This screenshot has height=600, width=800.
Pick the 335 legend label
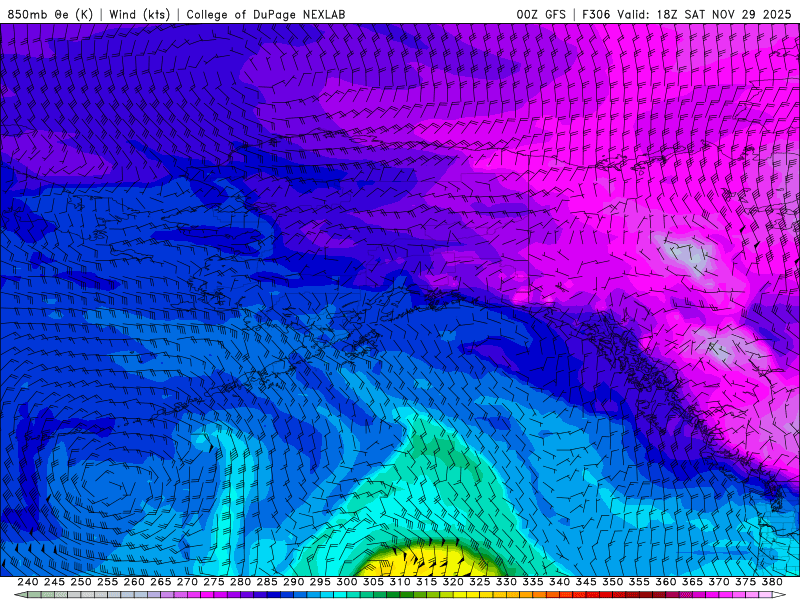[533, 582]
